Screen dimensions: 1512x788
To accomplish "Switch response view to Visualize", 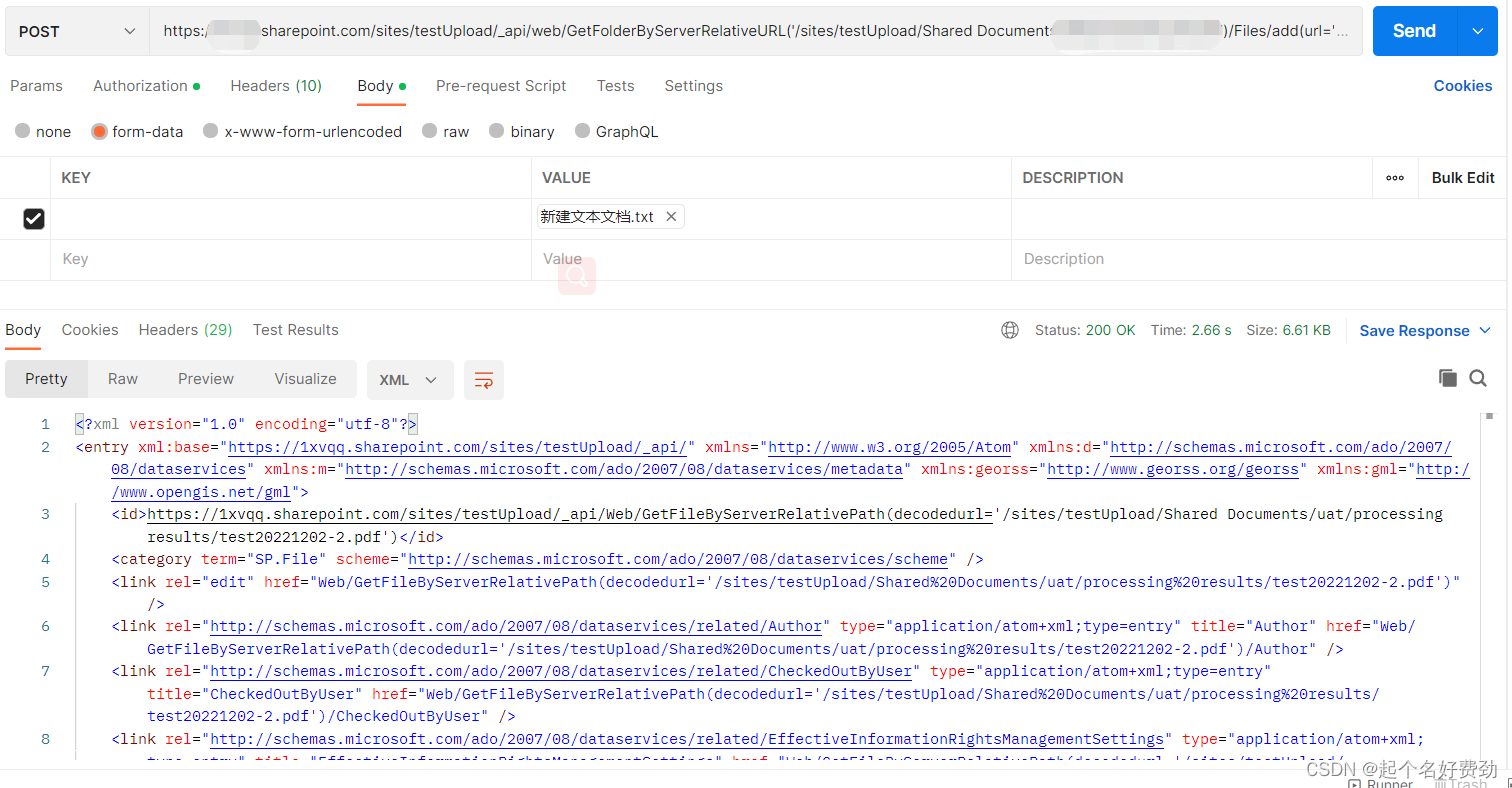I will tap(305, 379).
